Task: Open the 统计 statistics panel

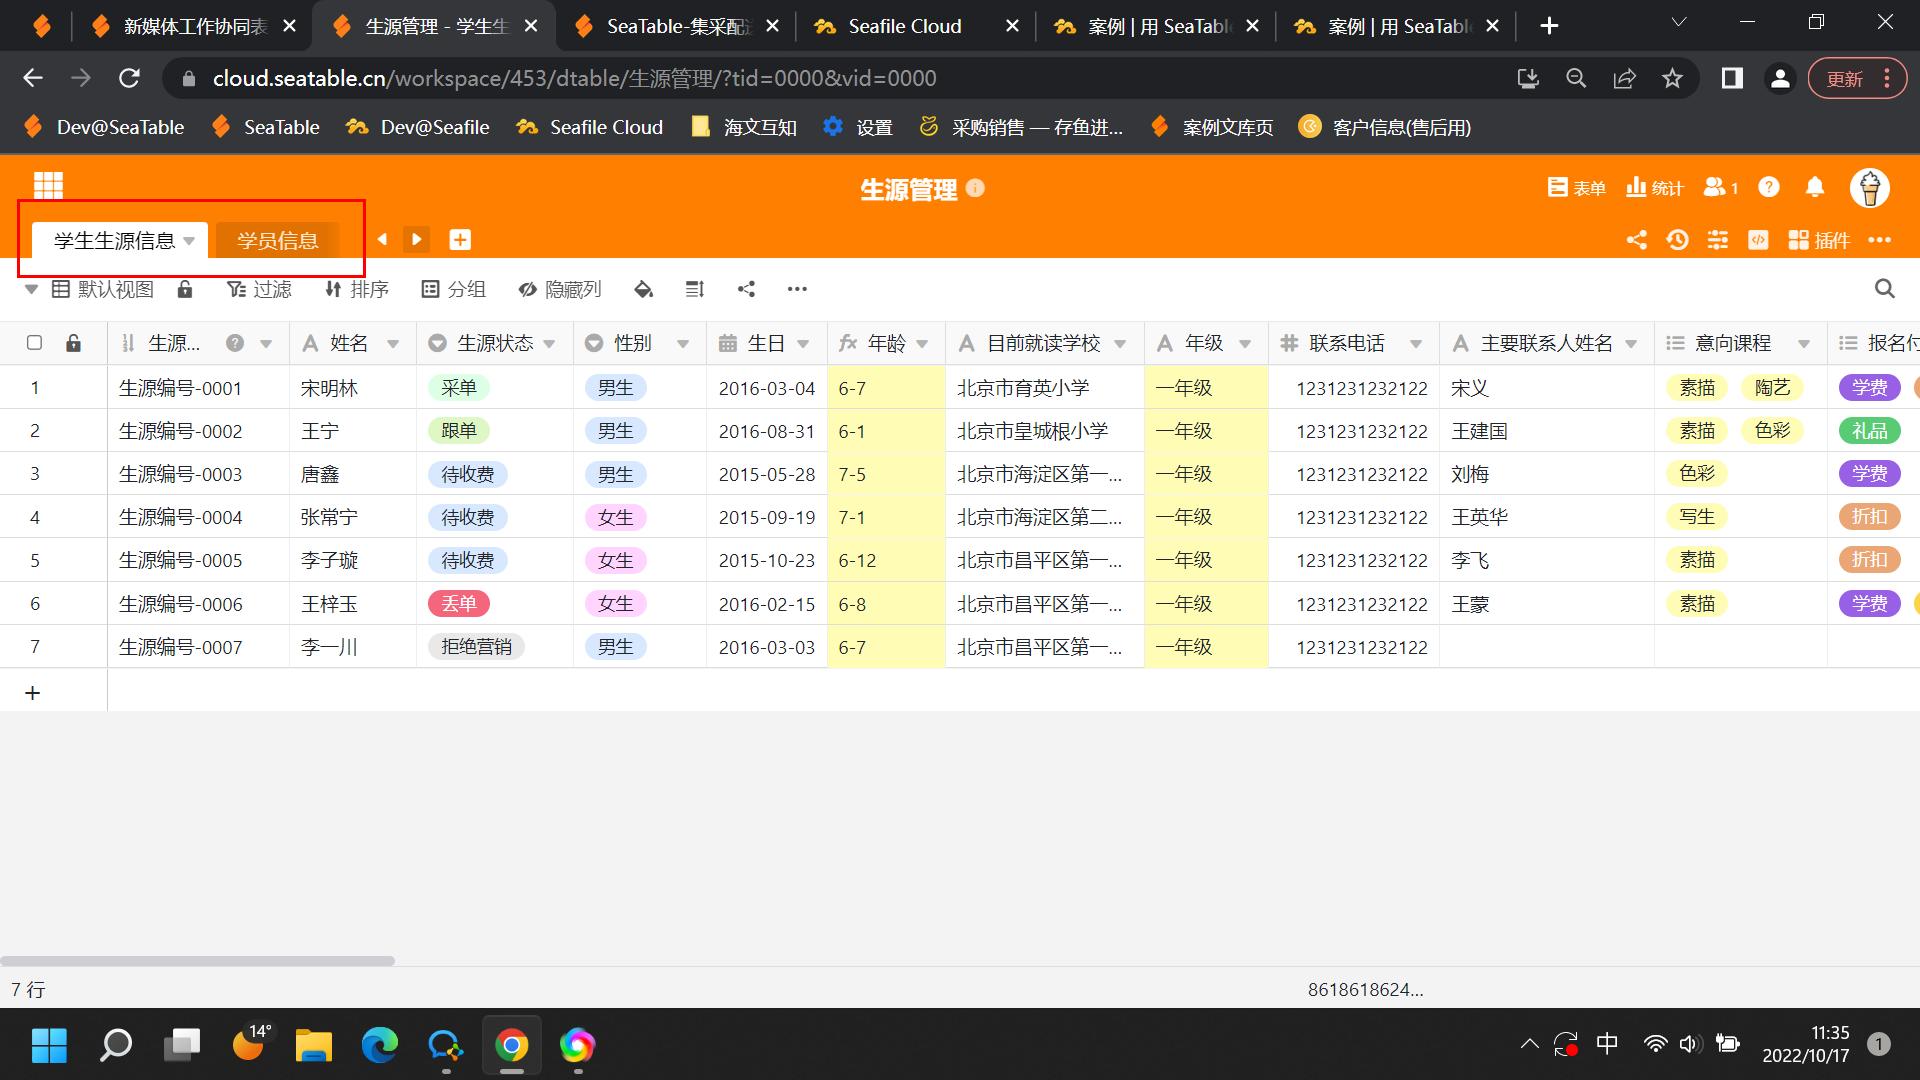Action: pyautogui.click(x=1652, y=187)
